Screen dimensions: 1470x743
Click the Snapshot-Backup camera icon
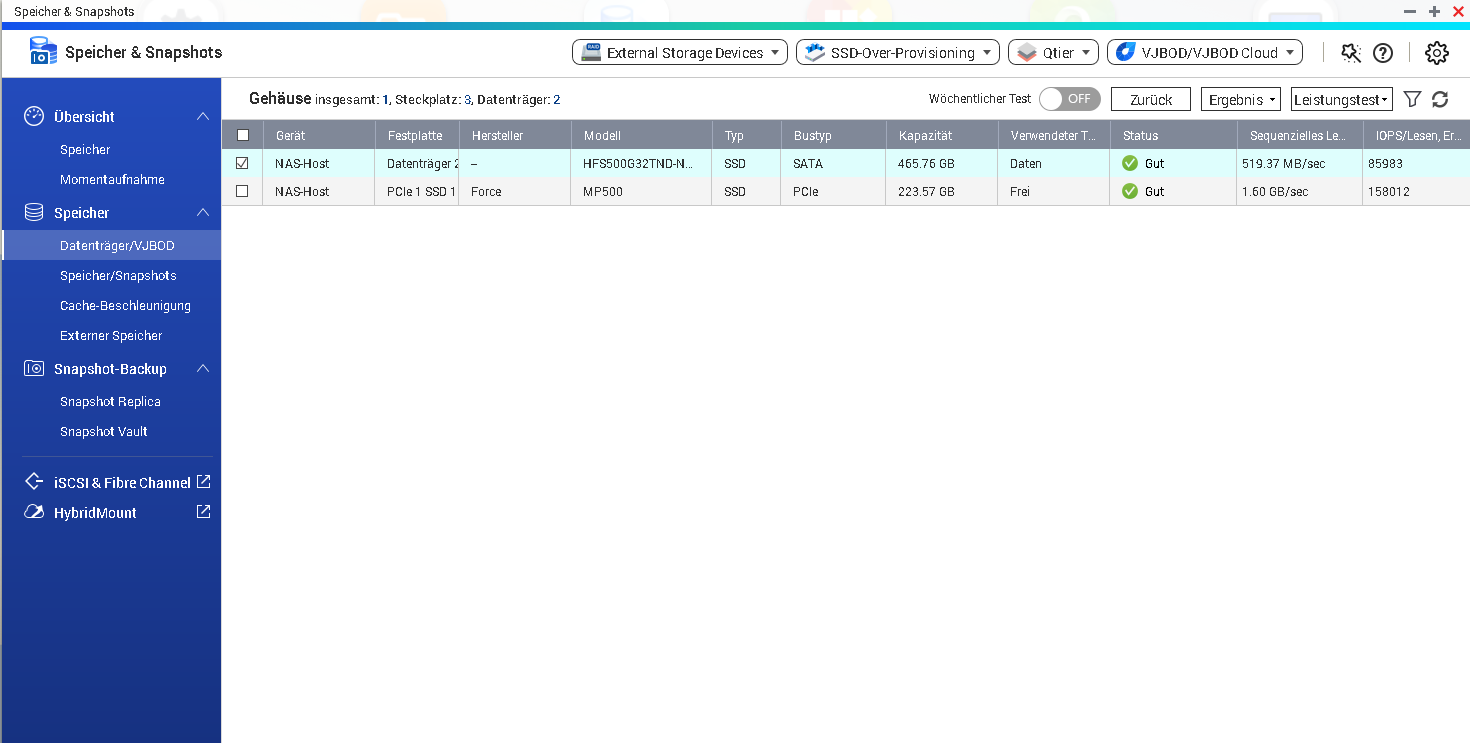tap(30, 368)
